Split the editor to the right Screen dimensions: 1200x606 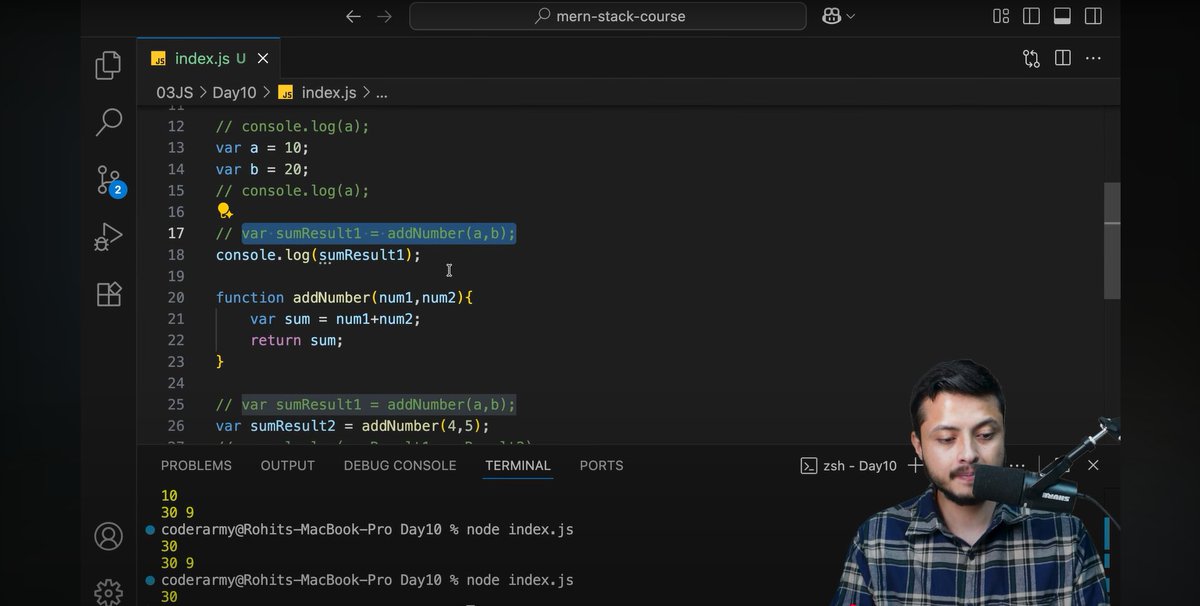pyautogui.click(x=1062, y=59)
